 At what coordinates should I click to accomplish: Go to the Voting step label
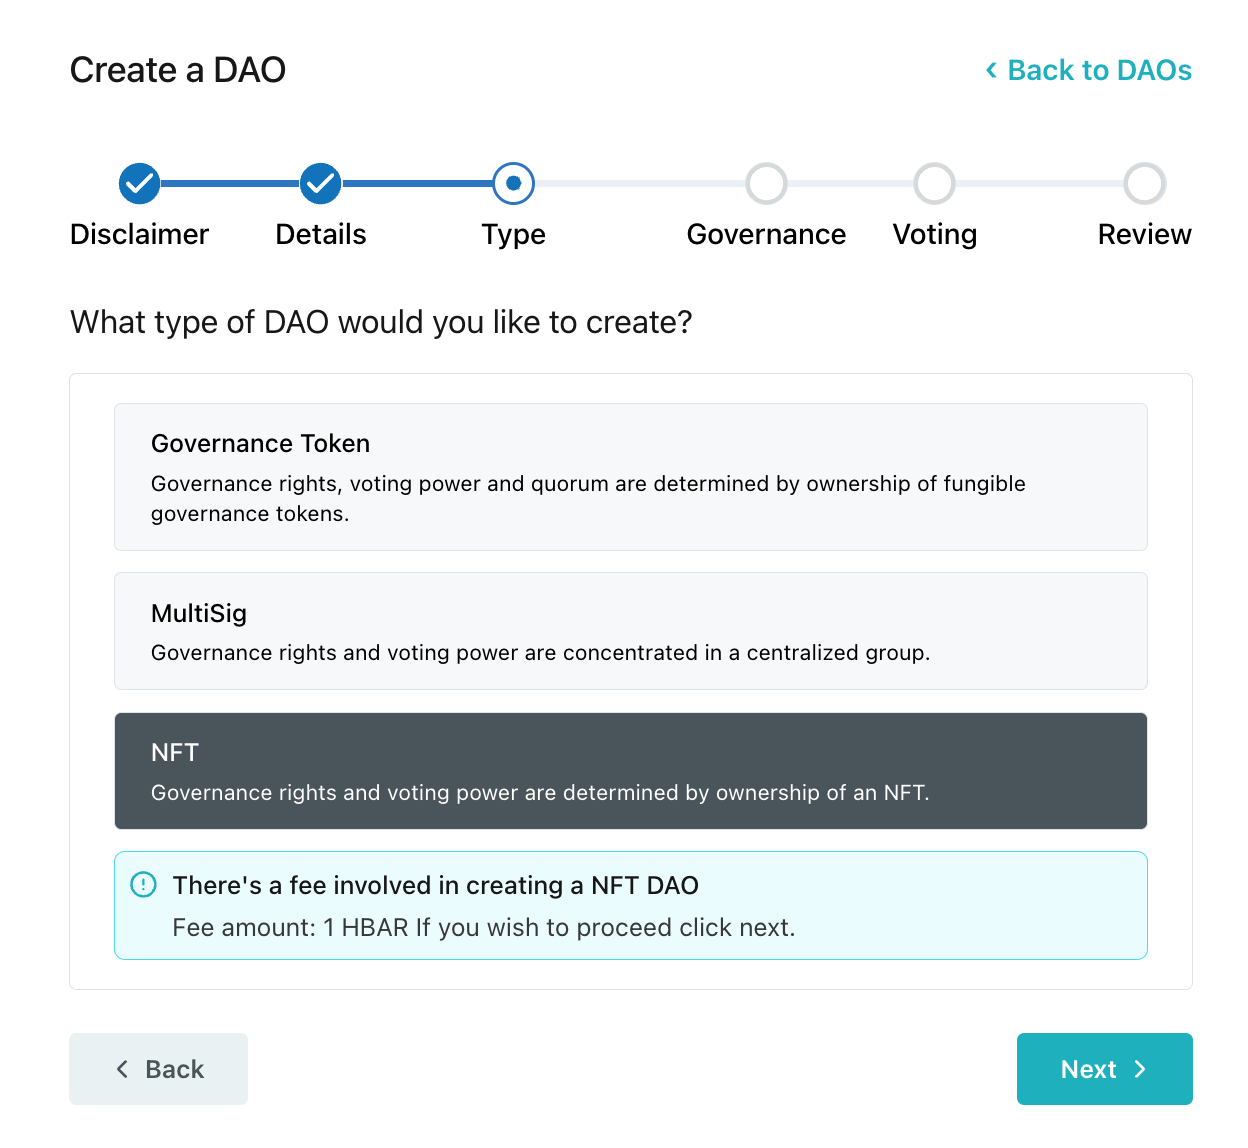(x=934, y=234)
